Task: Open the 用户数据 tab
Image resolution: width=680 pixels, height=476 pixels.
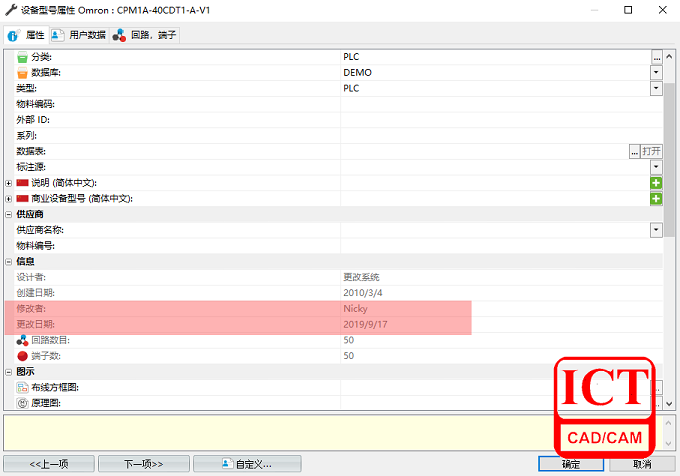Action: coord(79,35)
